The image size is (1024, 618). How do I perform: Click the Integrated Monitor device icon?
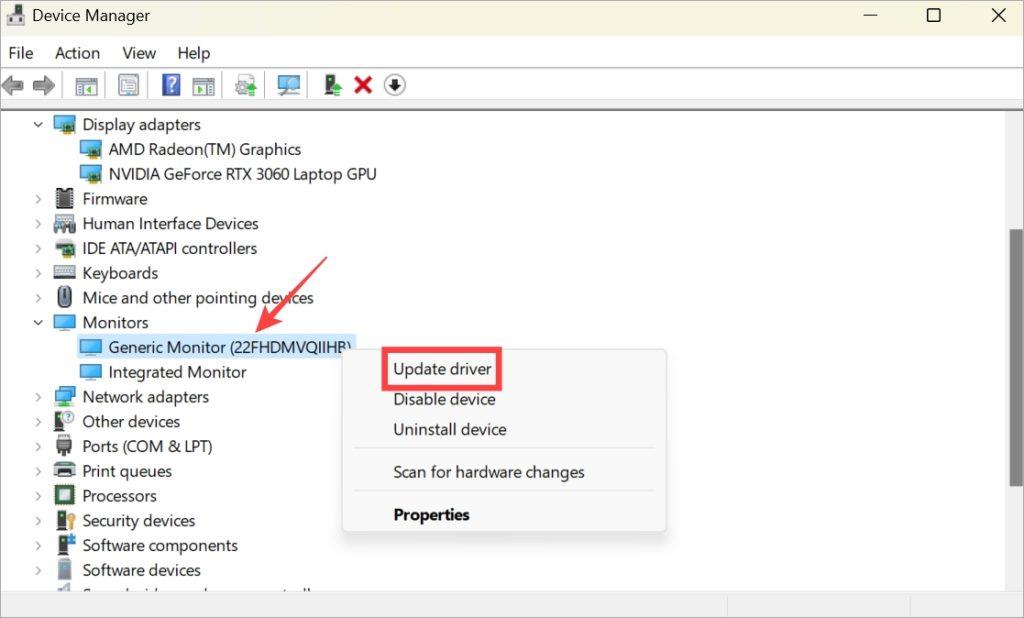(x=91, y=372)
